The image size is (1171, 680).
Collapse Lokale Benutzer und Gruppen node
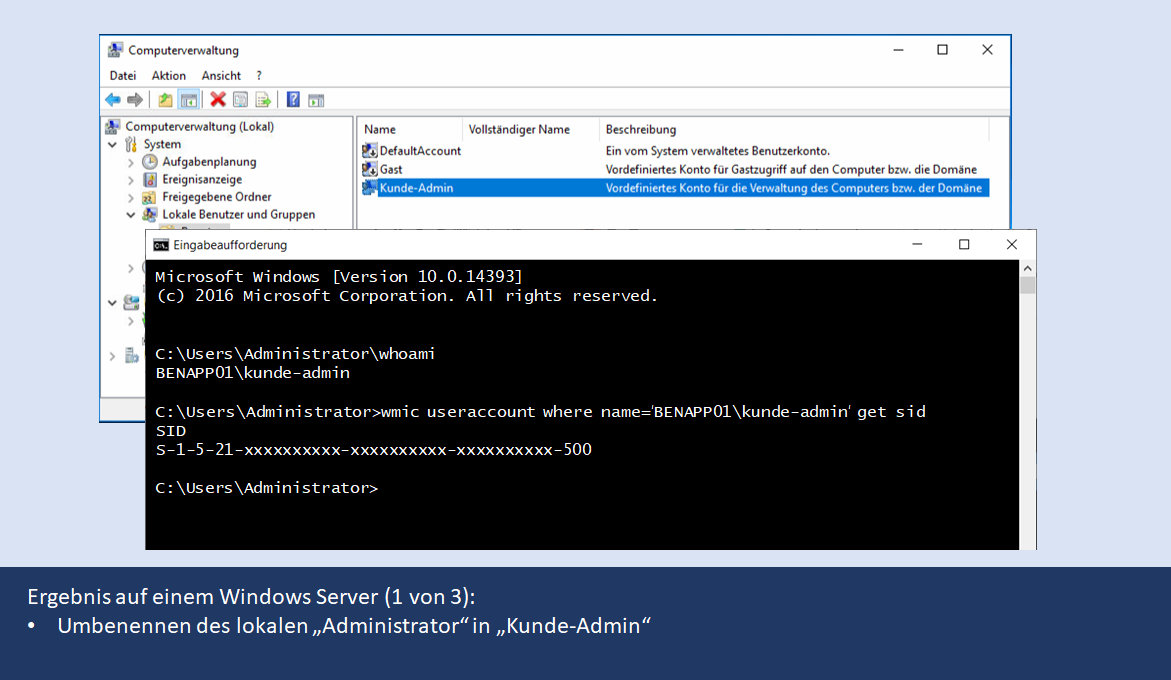point(131,215)
